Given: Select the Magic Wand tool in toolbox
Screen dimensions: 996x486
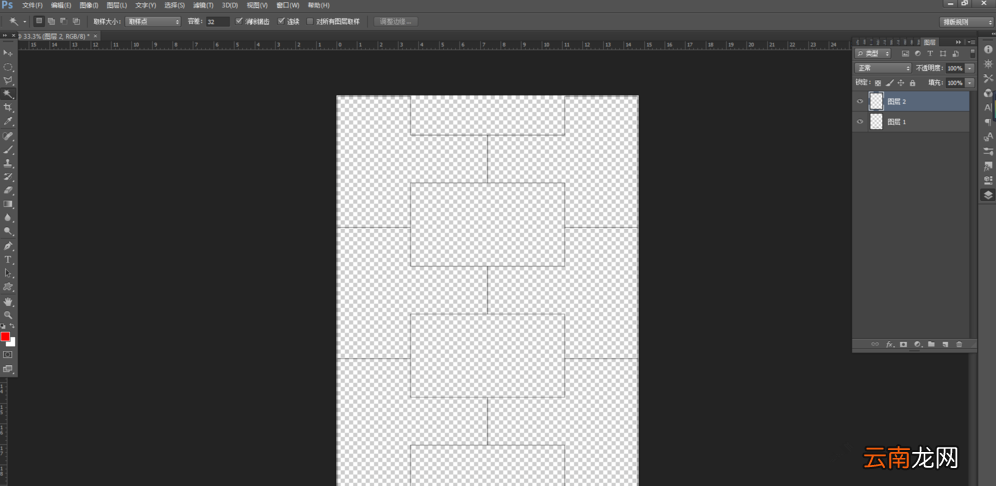Looking at the screenshot, I should [x=8, y=94].
